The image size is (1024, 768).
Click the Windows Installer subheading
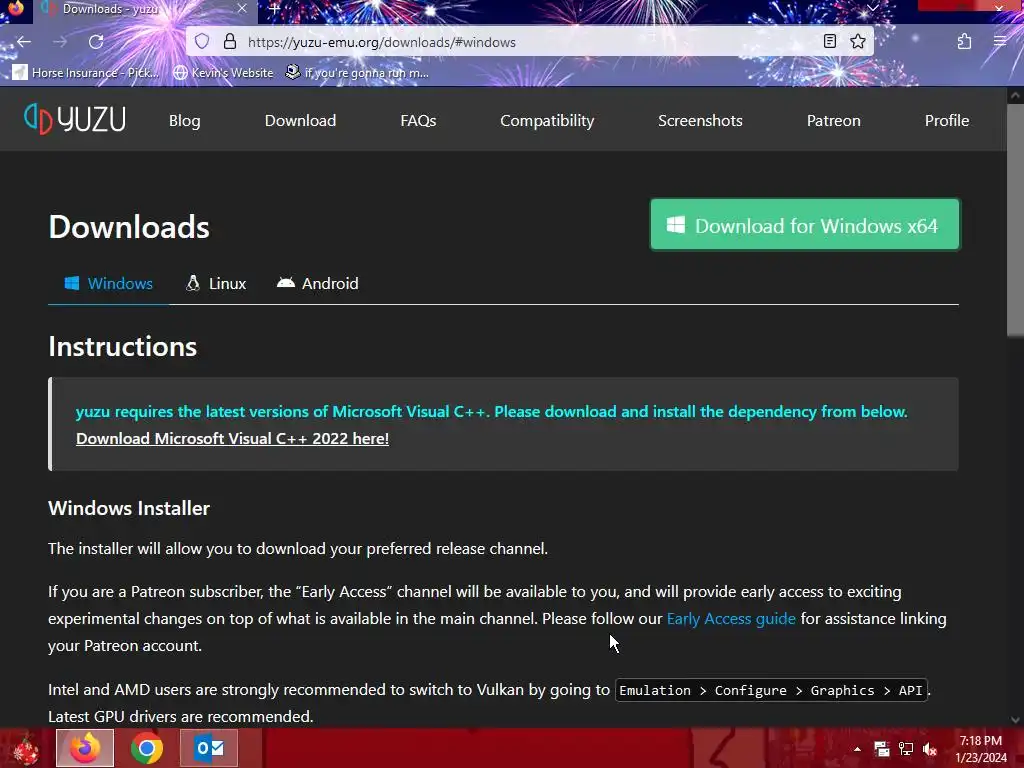(x=129, y=508)
